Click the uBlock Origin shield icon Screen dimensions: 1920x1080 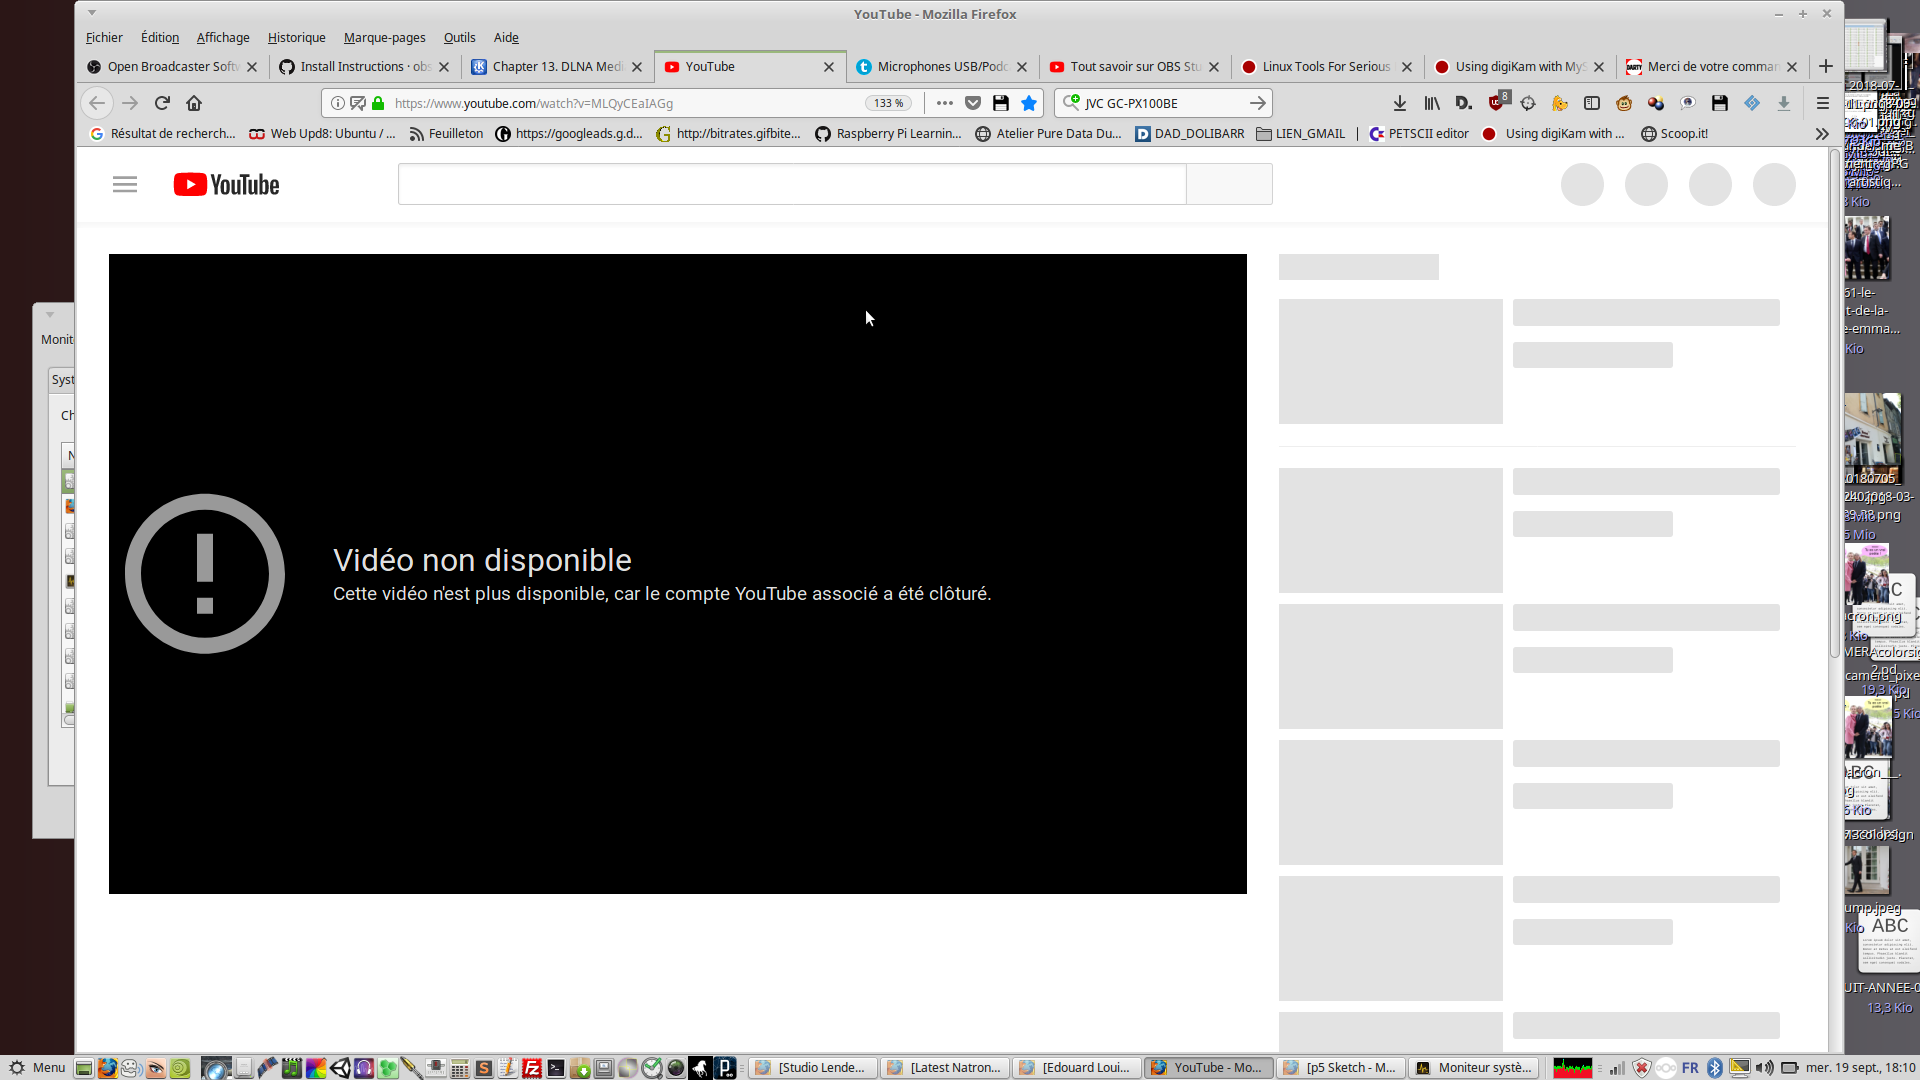click(1497, 103)
